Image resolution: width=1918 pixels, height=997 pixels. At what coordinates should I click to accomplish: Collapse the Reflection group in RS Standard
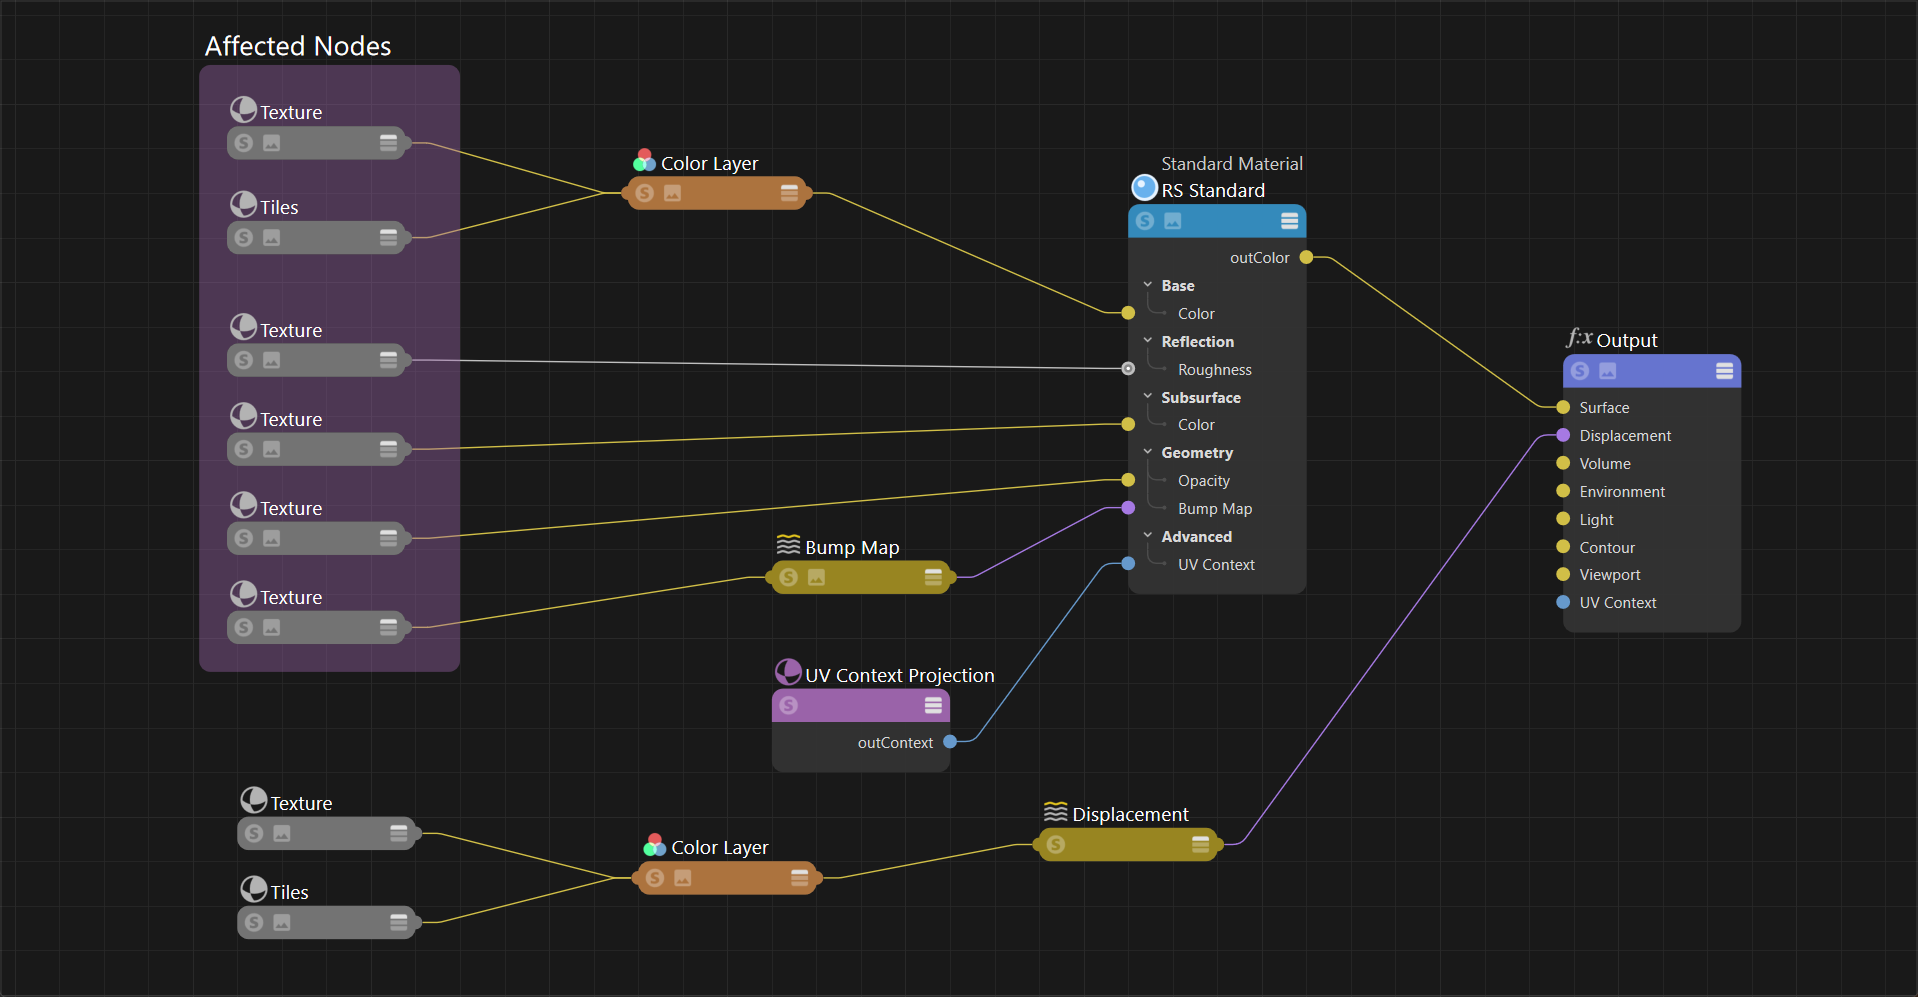[x=1148, y=341]
